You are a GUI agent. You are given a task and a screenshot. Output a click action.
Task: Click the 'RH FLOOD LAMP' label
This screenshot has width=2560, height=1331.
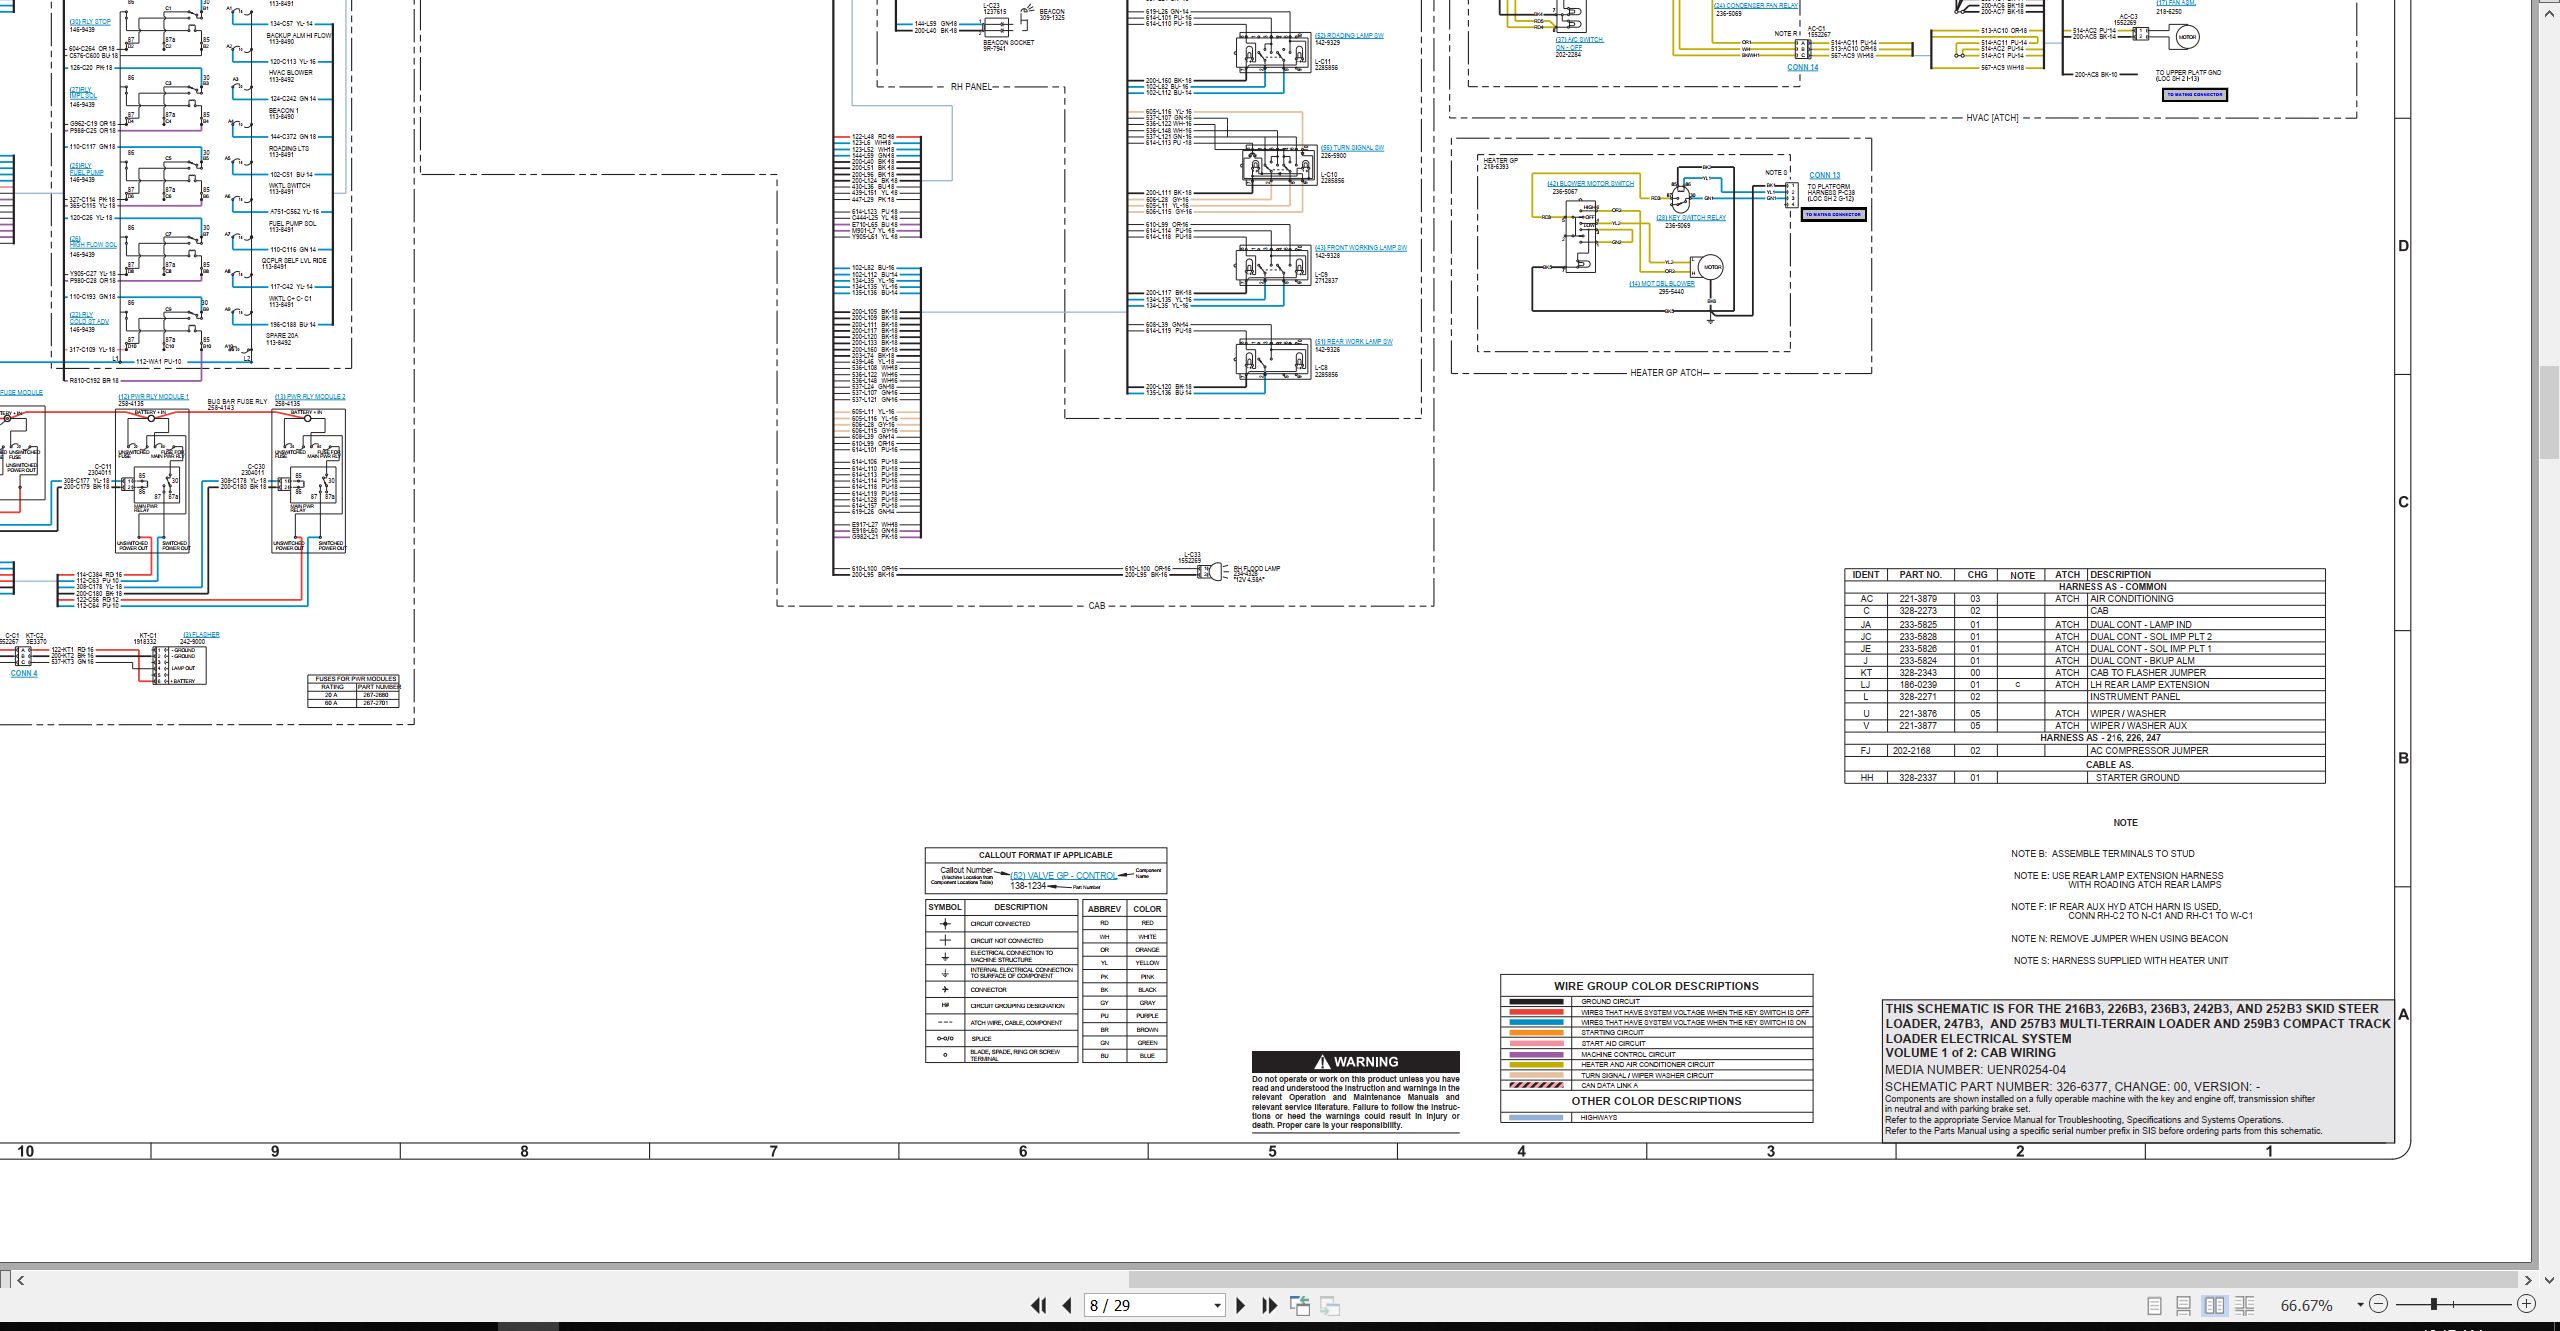[1256, 569]
